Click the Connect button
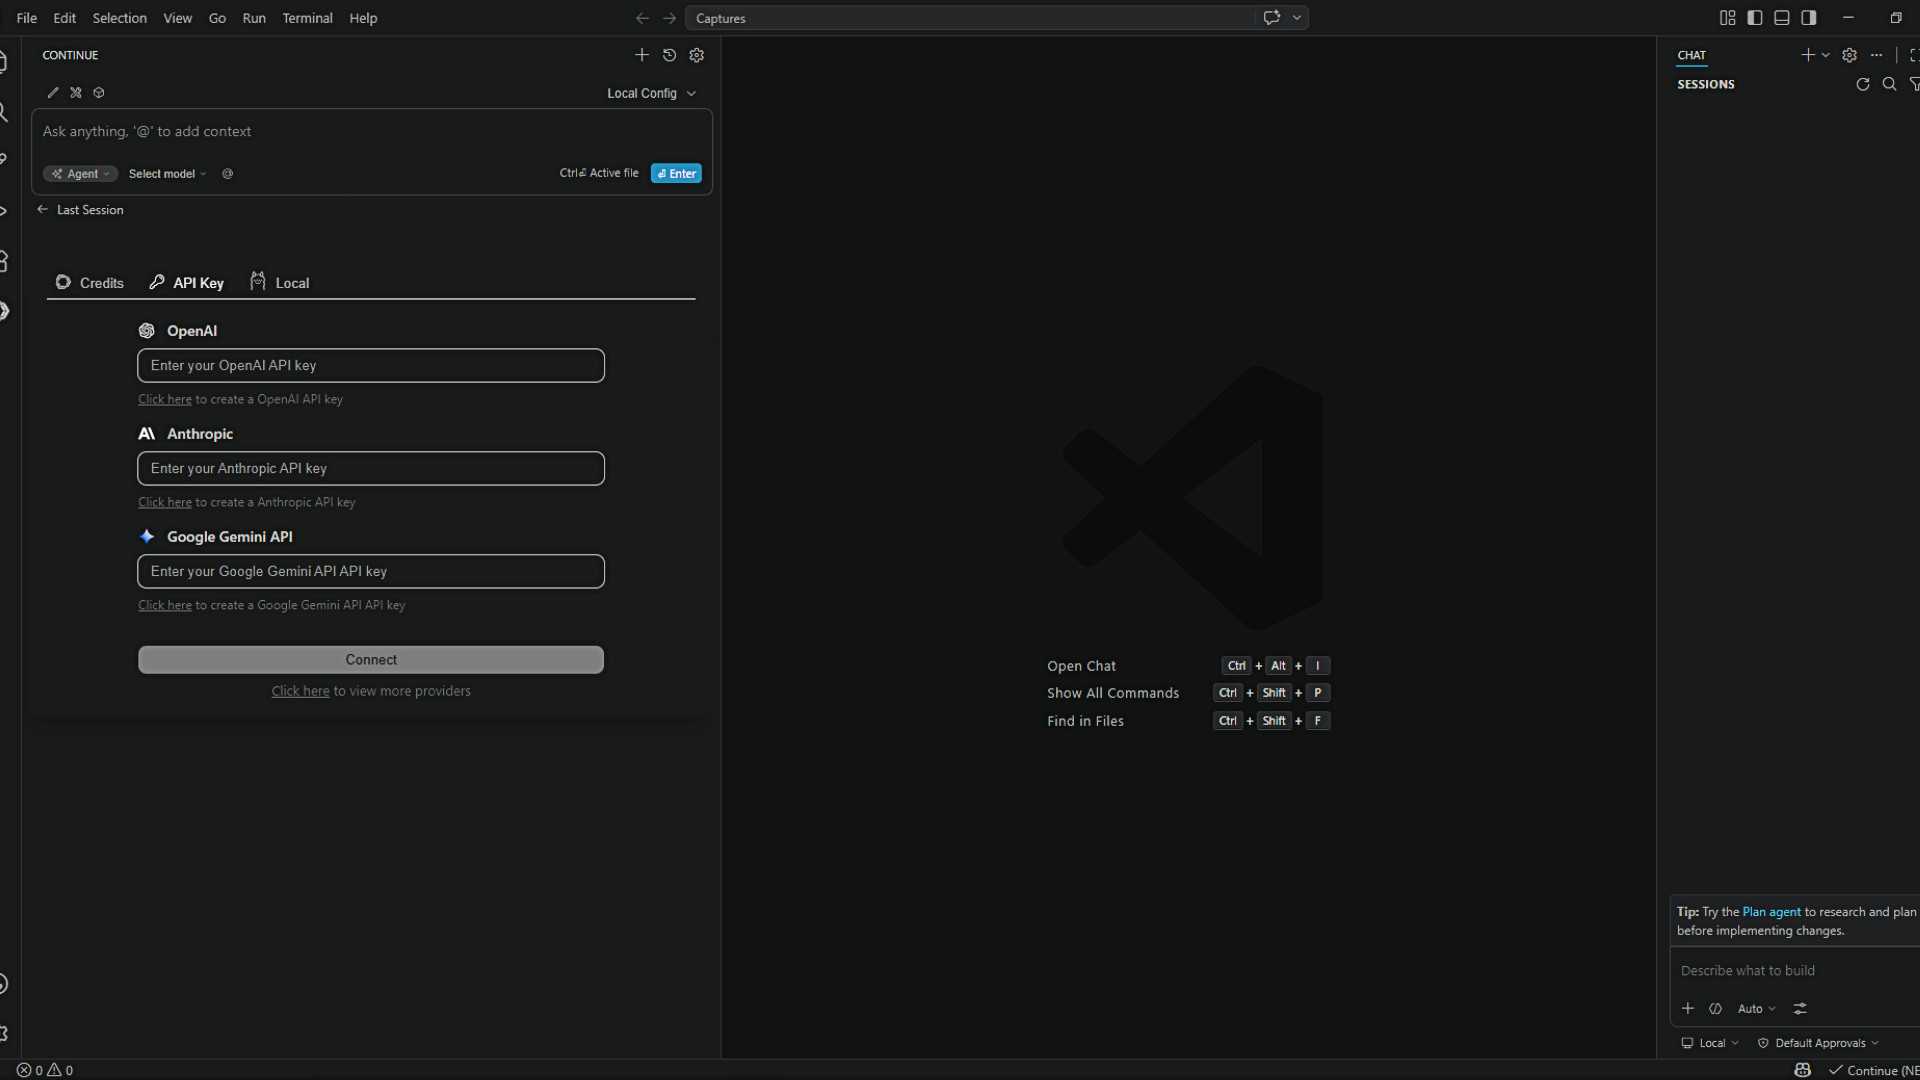This screenshot has width=1920, height=1080. pyautogui.click(x=371, y=660)
